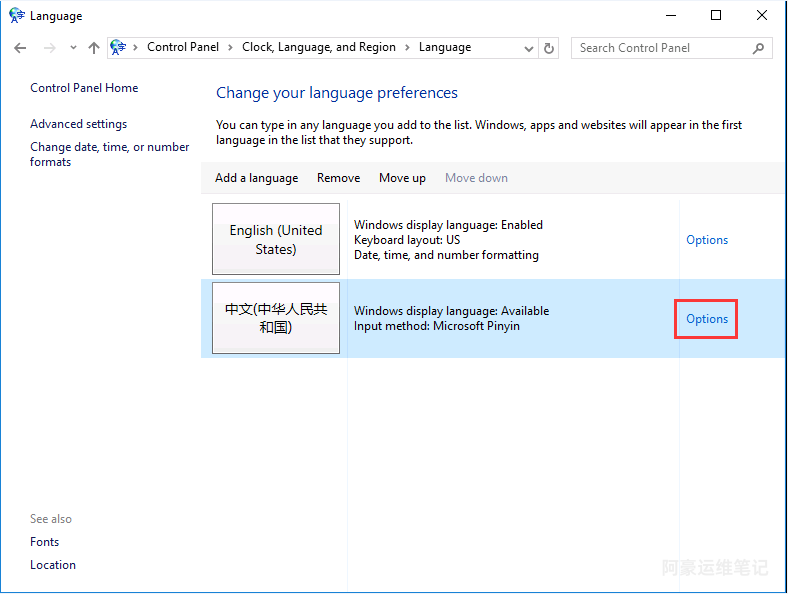788x594 pixels.
Task: Expand chevron after Control Panel breadcrumb
Action: click(230, 48)
